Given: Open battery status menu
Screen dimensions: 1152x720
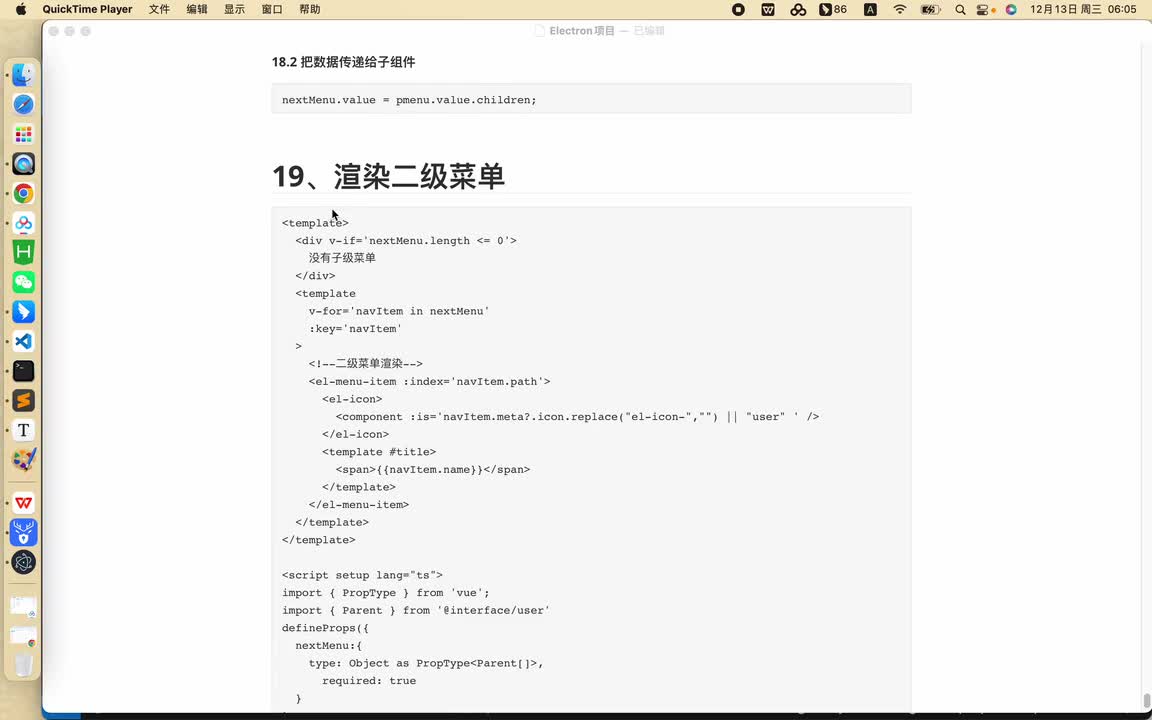Looking at the screenshot, I should 931,10.
